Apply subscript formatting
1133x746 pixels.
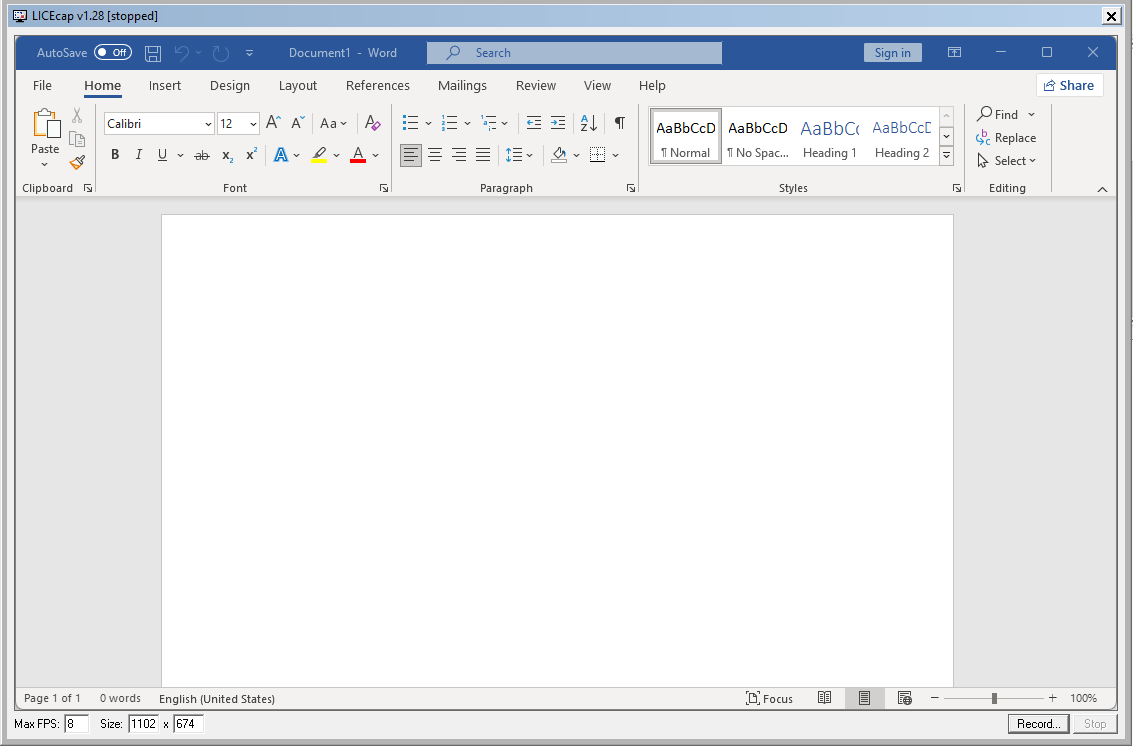click(x=227, y=155)
